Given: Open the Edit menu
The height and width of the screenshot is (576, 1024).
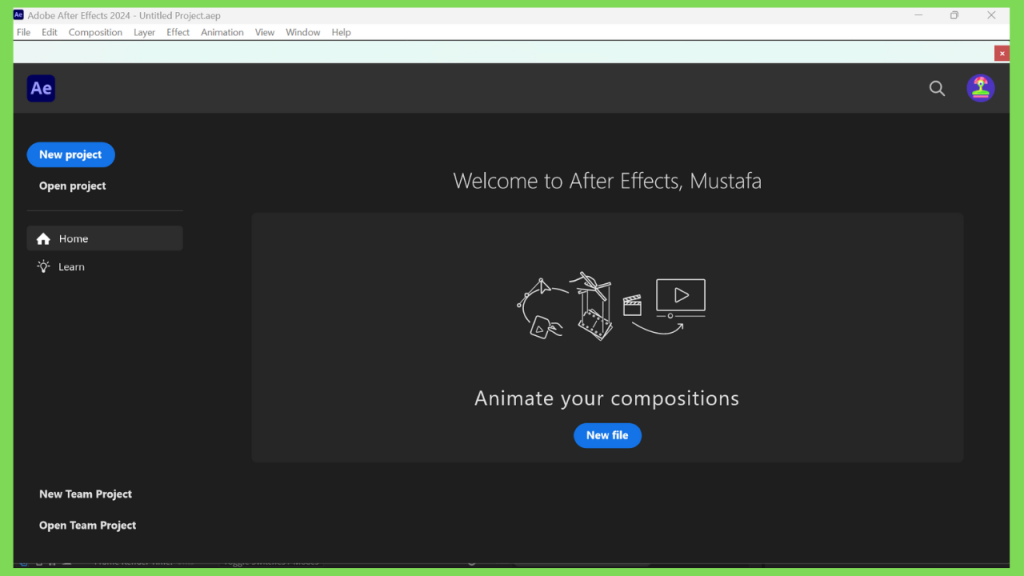Looking at the screenshot, I should [49, 32].
